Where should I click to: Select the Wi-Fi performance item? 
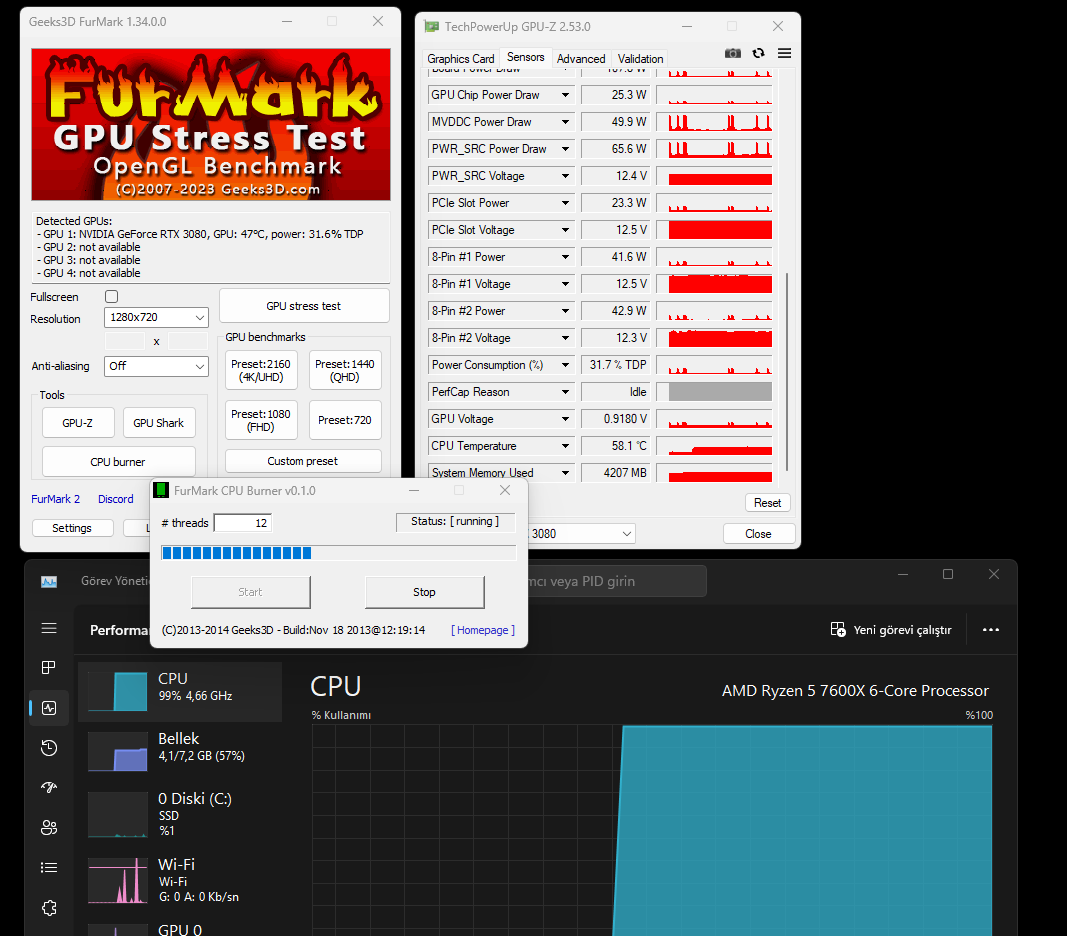tap(180, 880)
